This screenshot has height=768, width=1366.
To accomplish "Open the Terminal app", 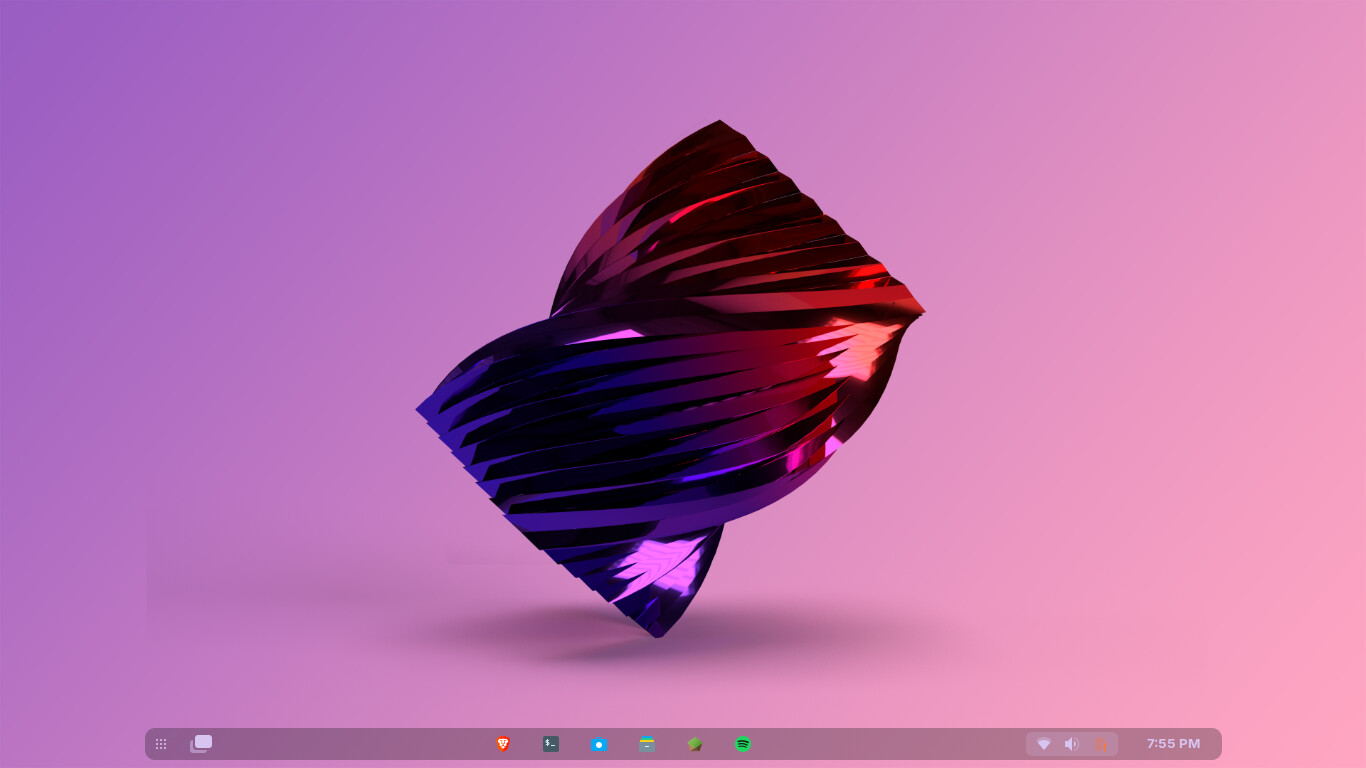I will tap(551, 744).
